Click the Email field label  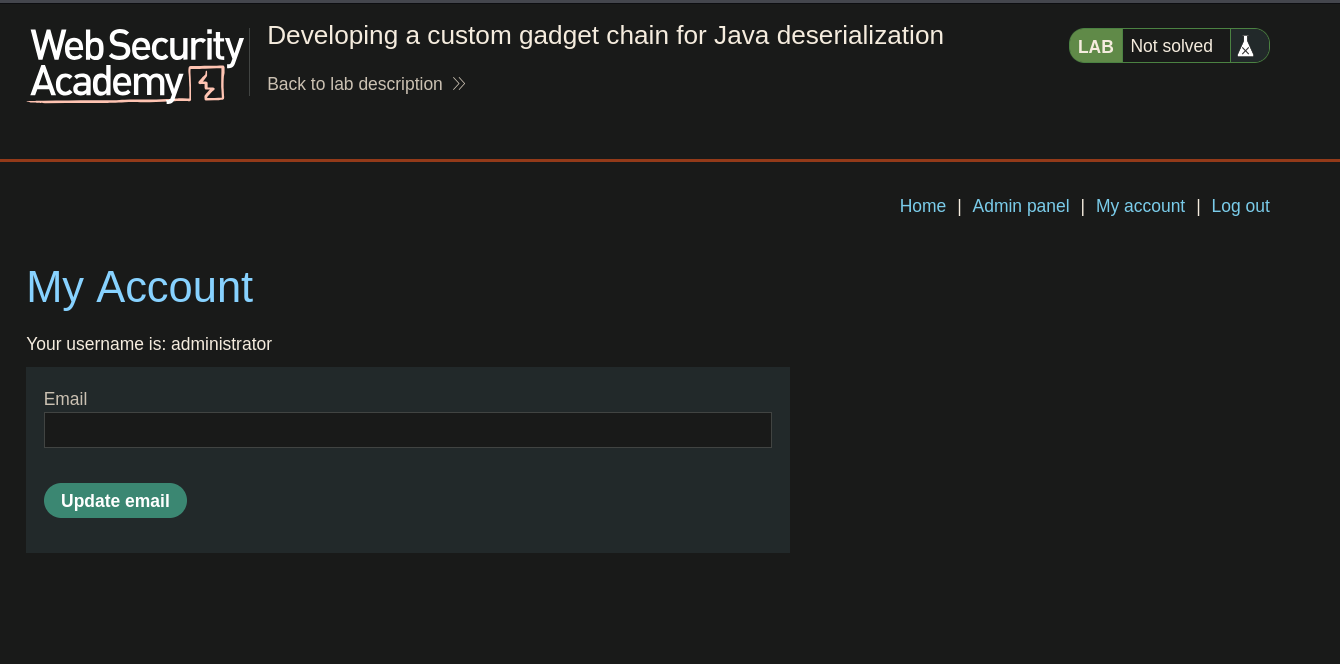point(65,399)
